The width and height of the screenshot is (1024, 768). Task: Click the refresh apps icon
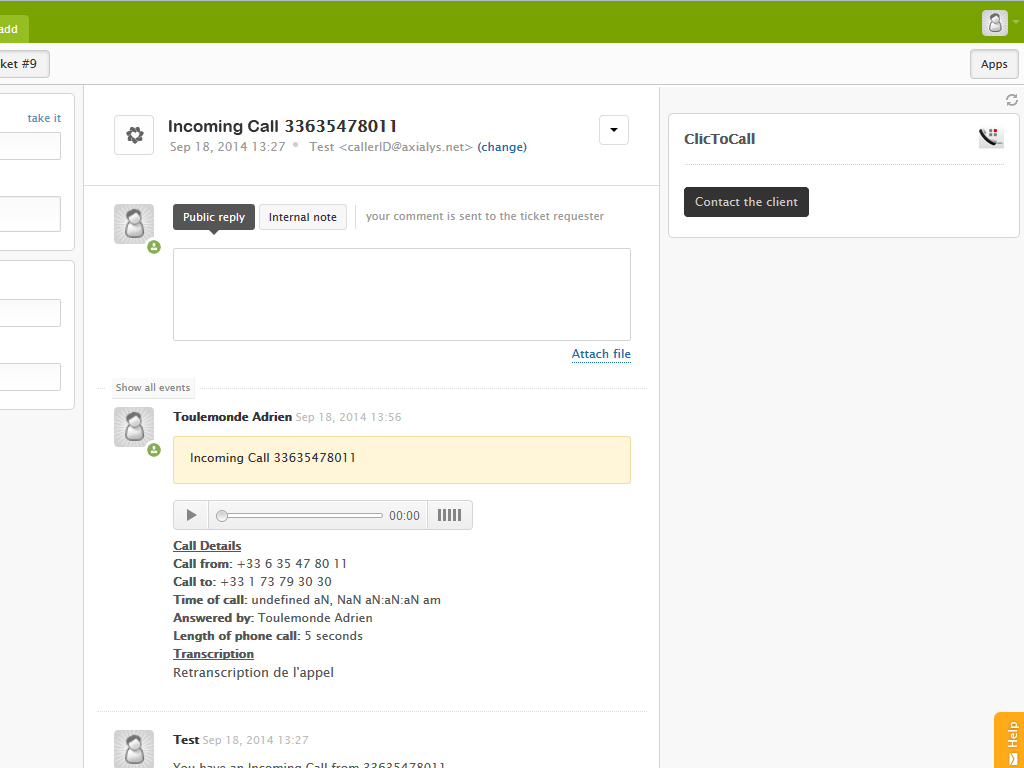[1011, 100]
